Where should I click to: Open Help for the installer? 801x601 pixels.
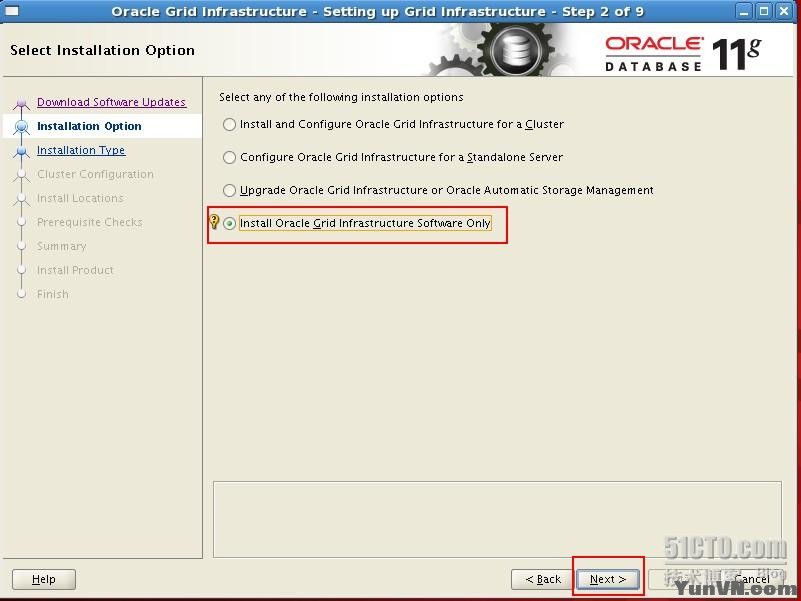click(x=43, y=579)
